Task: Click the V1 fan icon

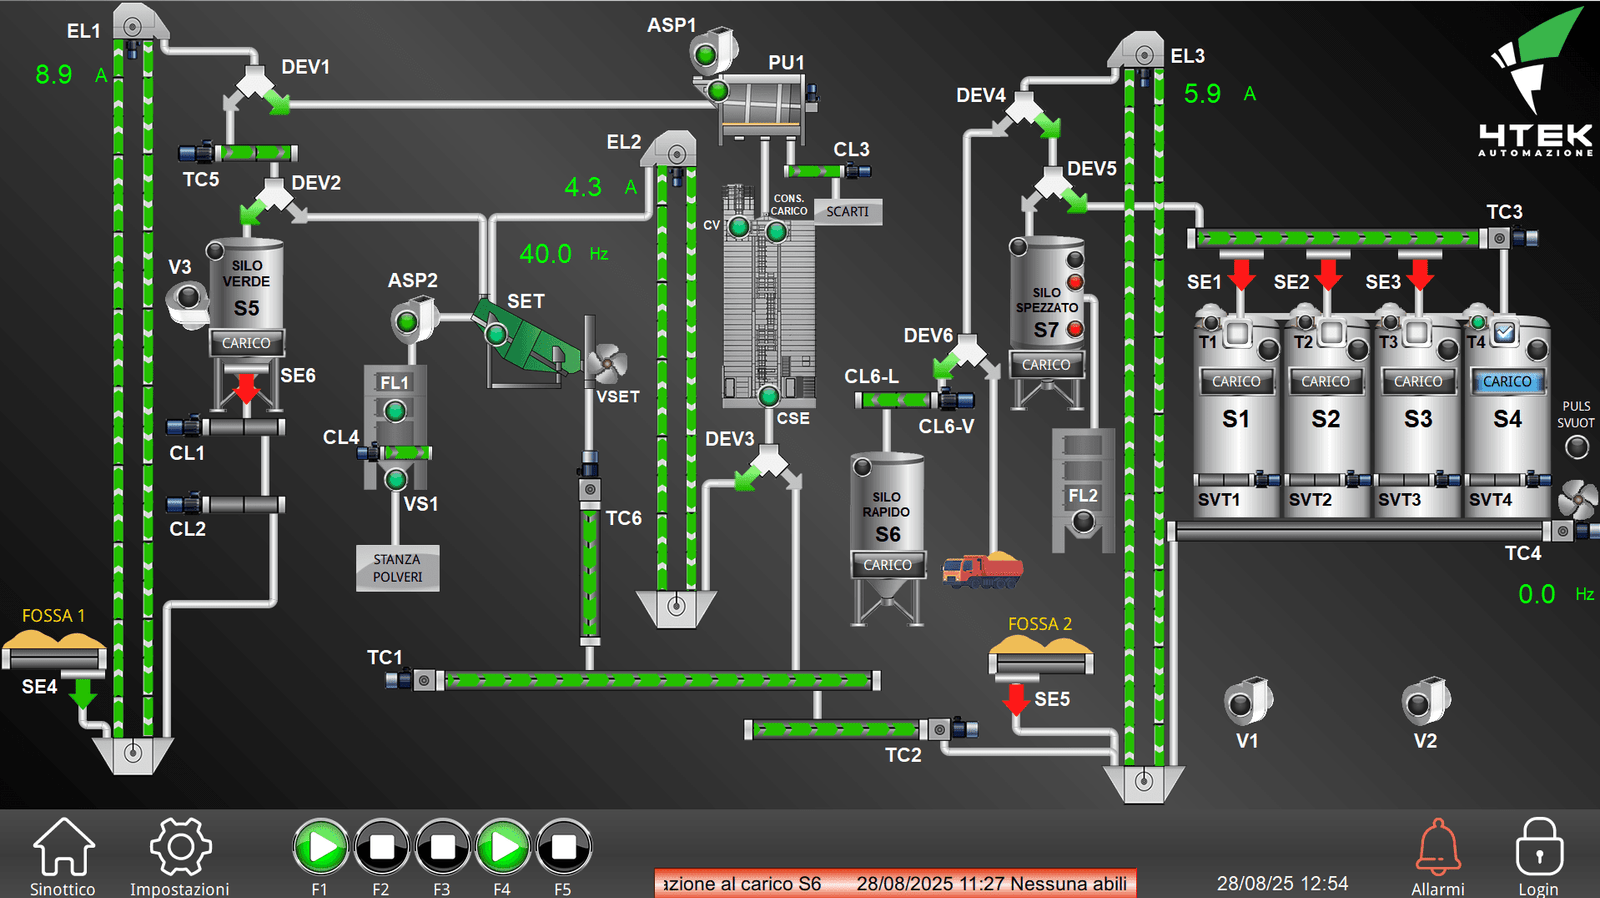Action: point(1247,701)
